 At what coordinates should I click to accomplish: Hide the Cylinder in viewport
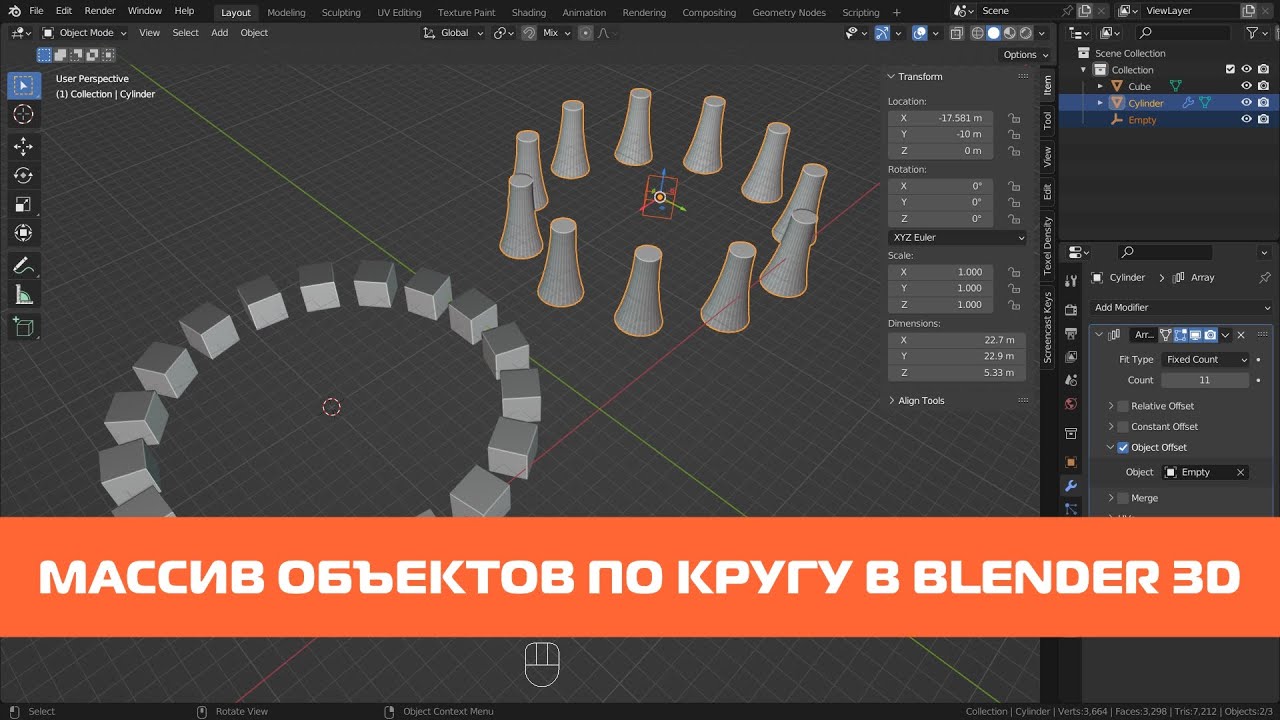[1247, 103]
